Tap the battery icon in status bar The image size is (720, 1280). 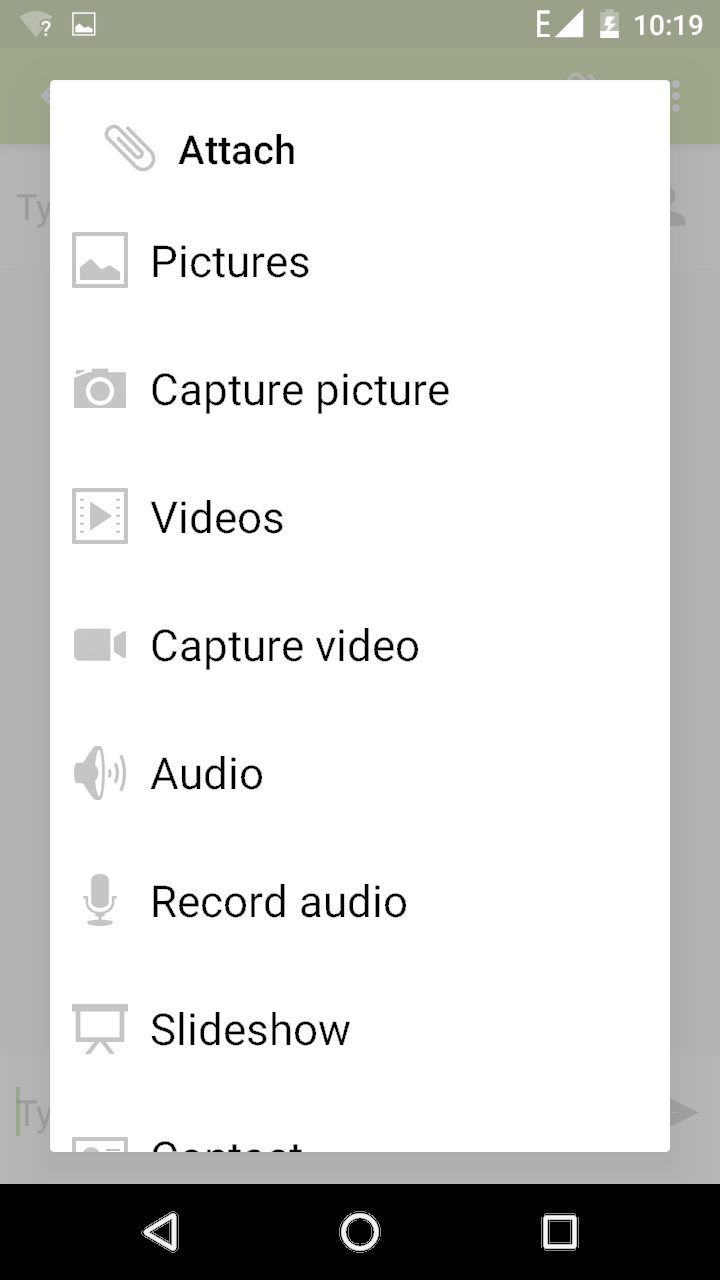pos(609,24)
